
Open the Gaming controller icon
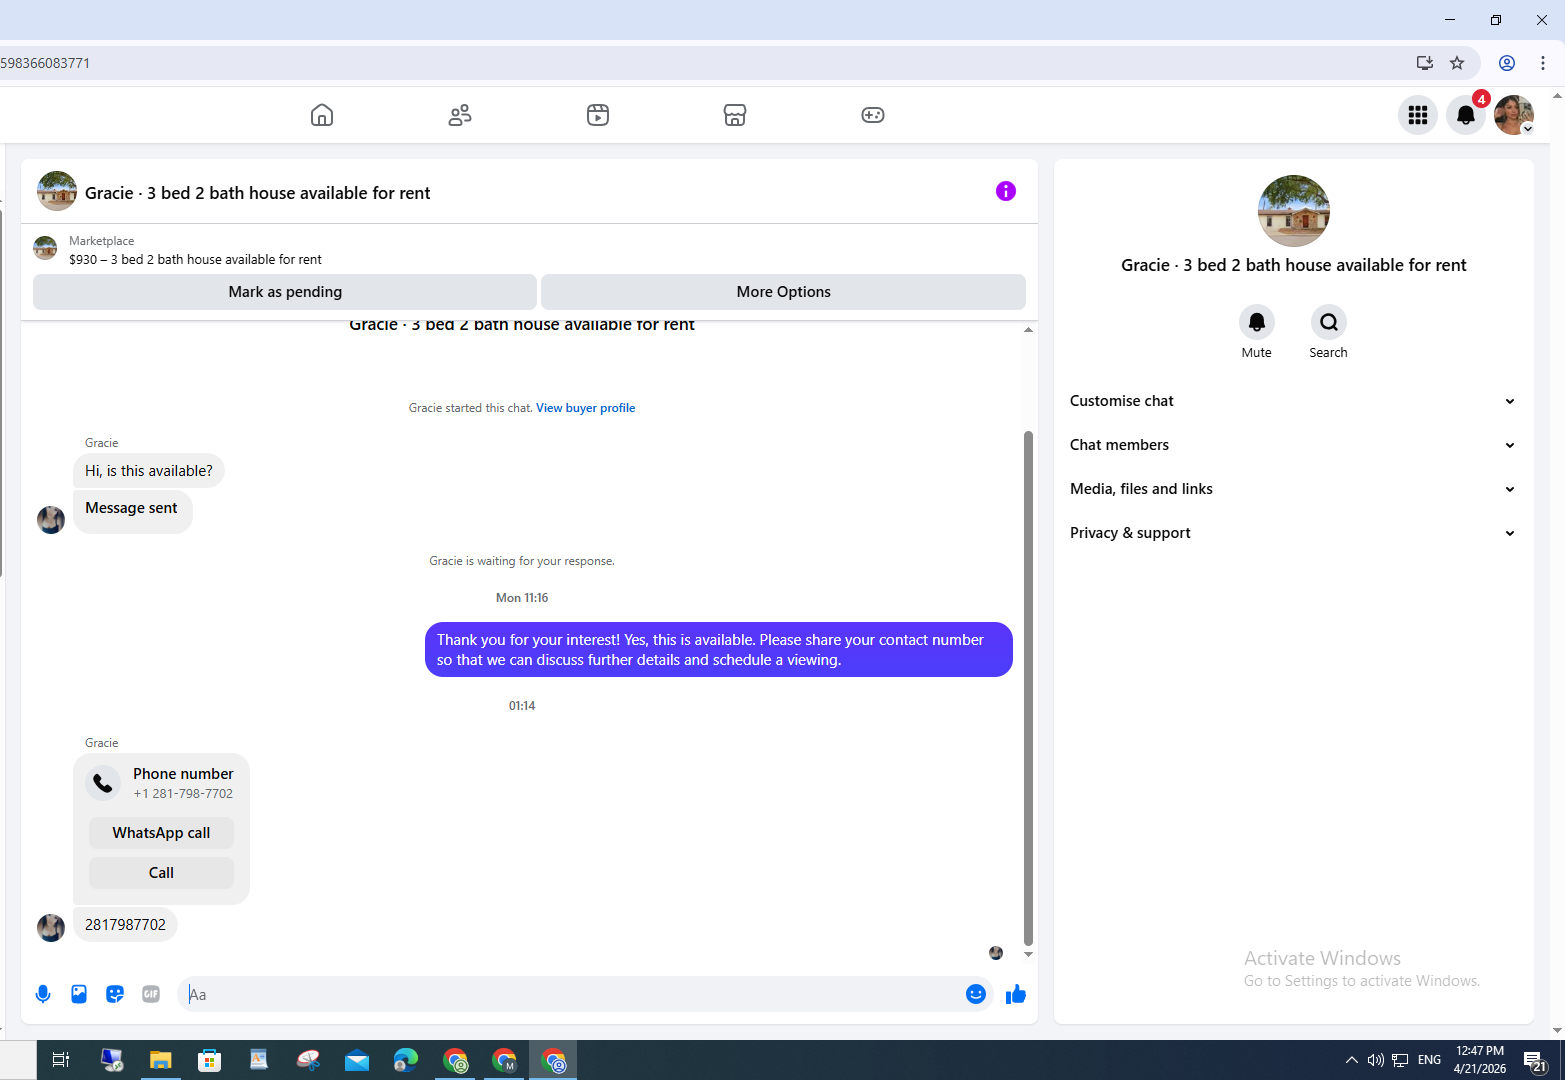click(x=873, y=115)
